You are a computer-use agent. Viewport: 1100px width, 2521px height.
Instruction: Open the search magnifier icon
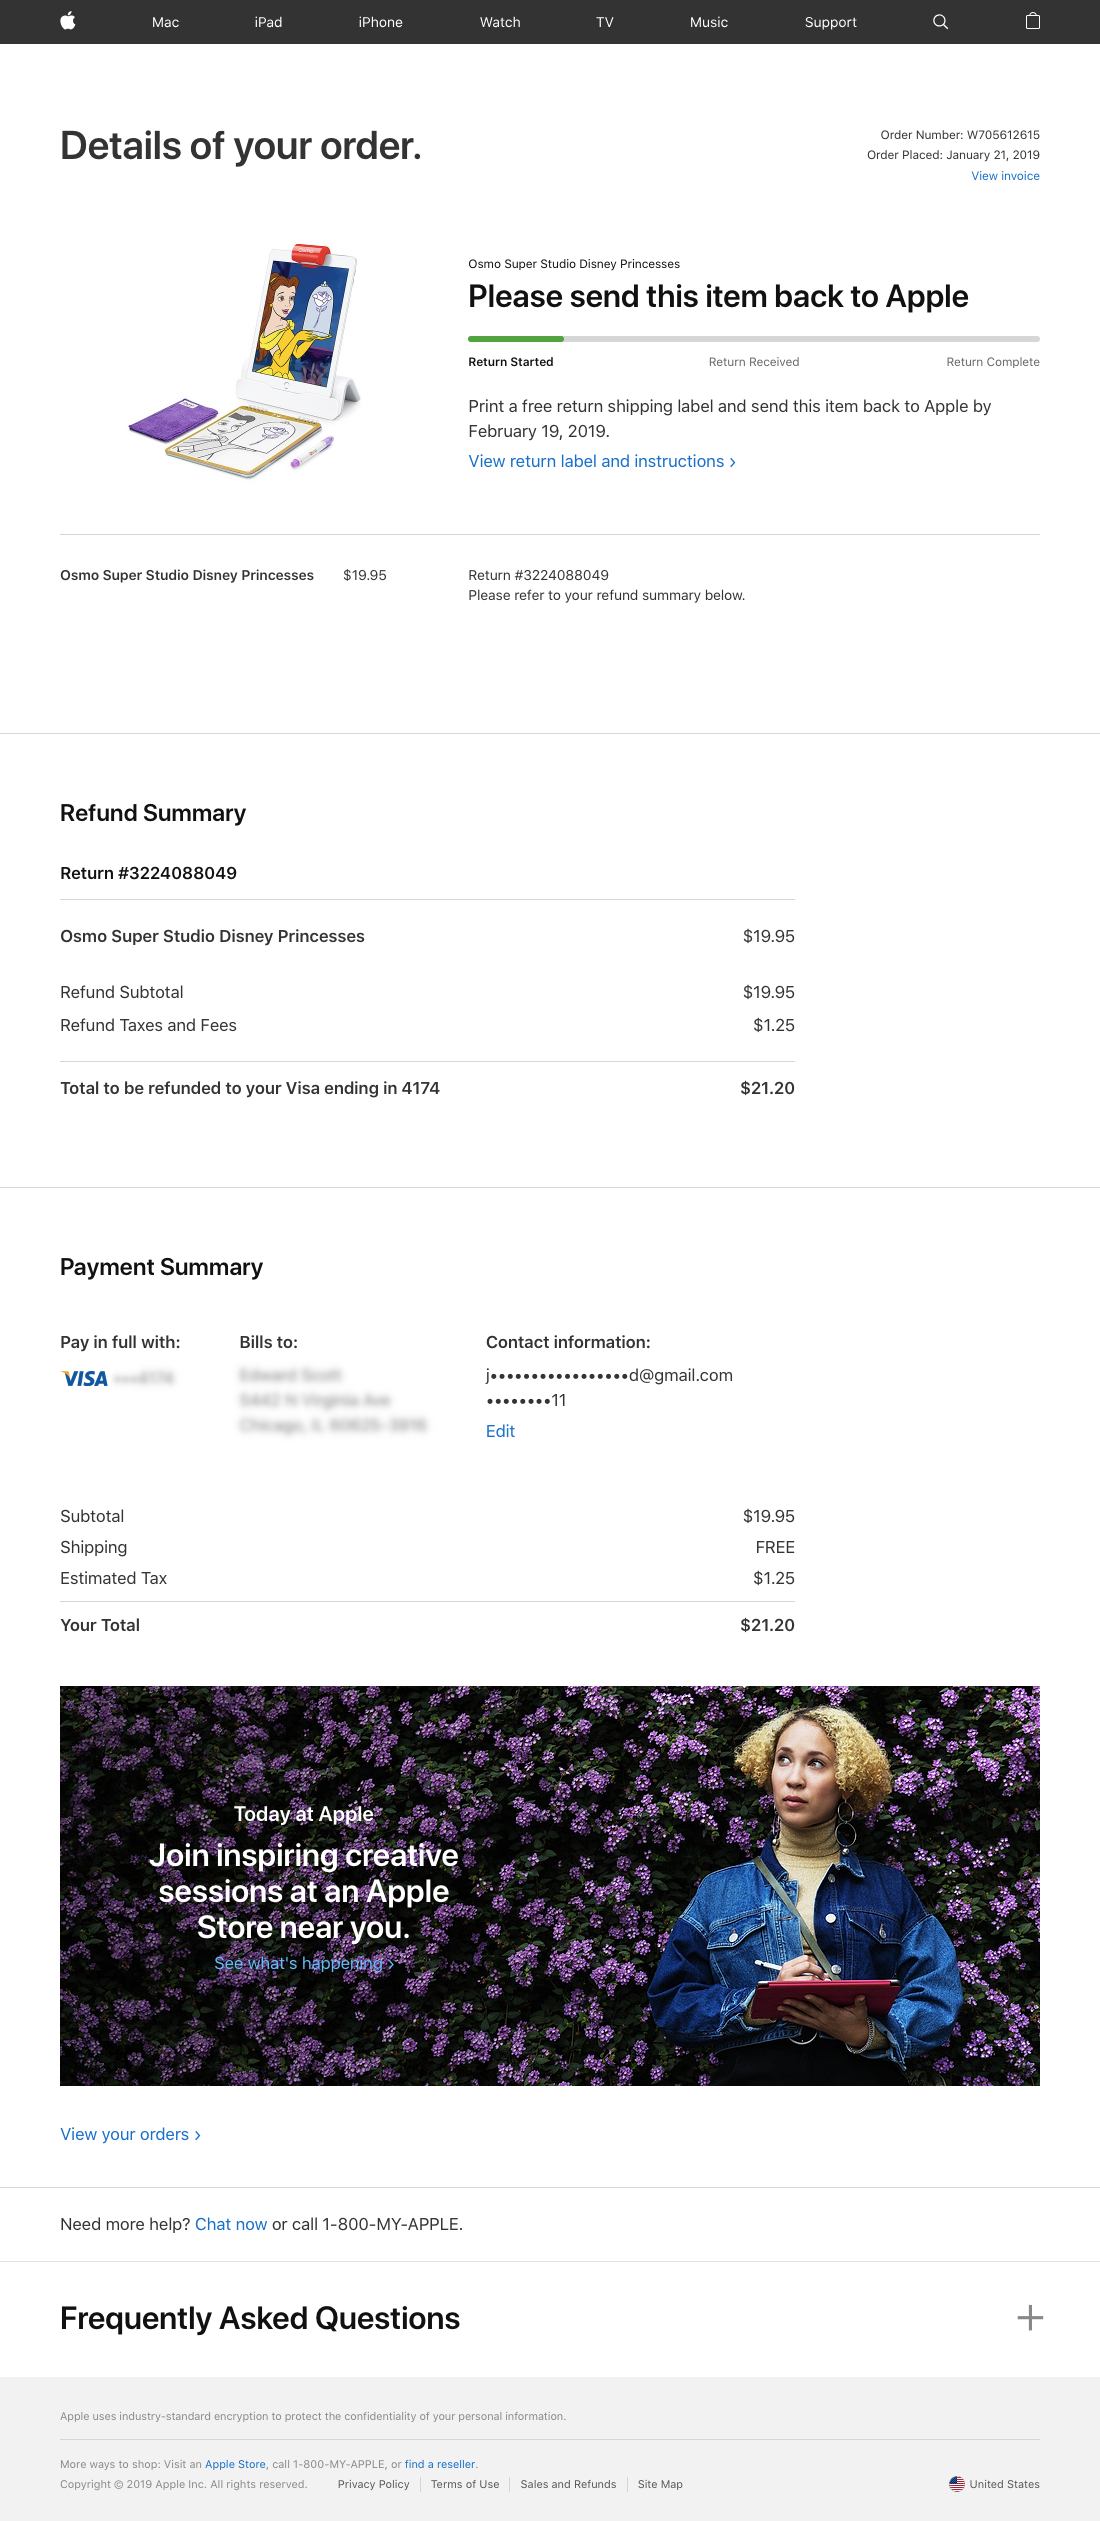[x=940, y=22]
